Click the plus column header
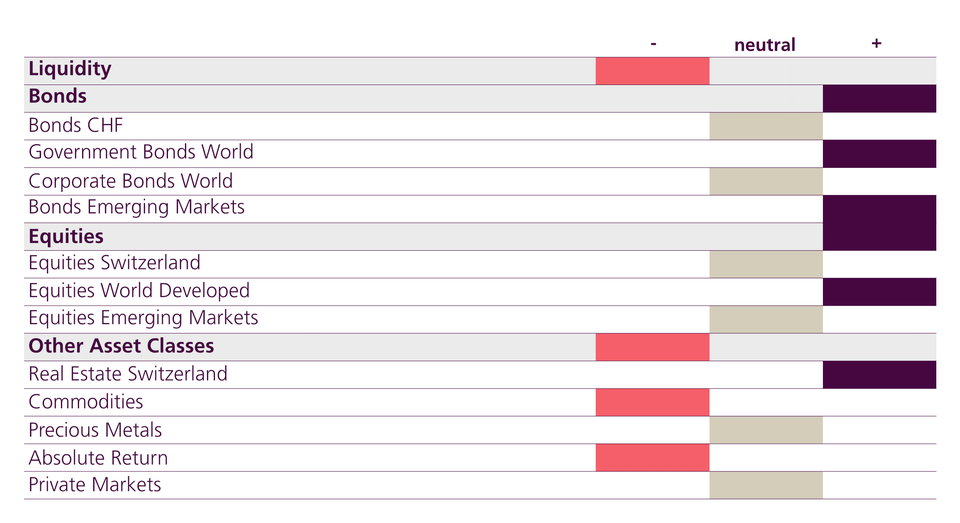This screenshot has height=523, width=960. [x=876, y=44]
